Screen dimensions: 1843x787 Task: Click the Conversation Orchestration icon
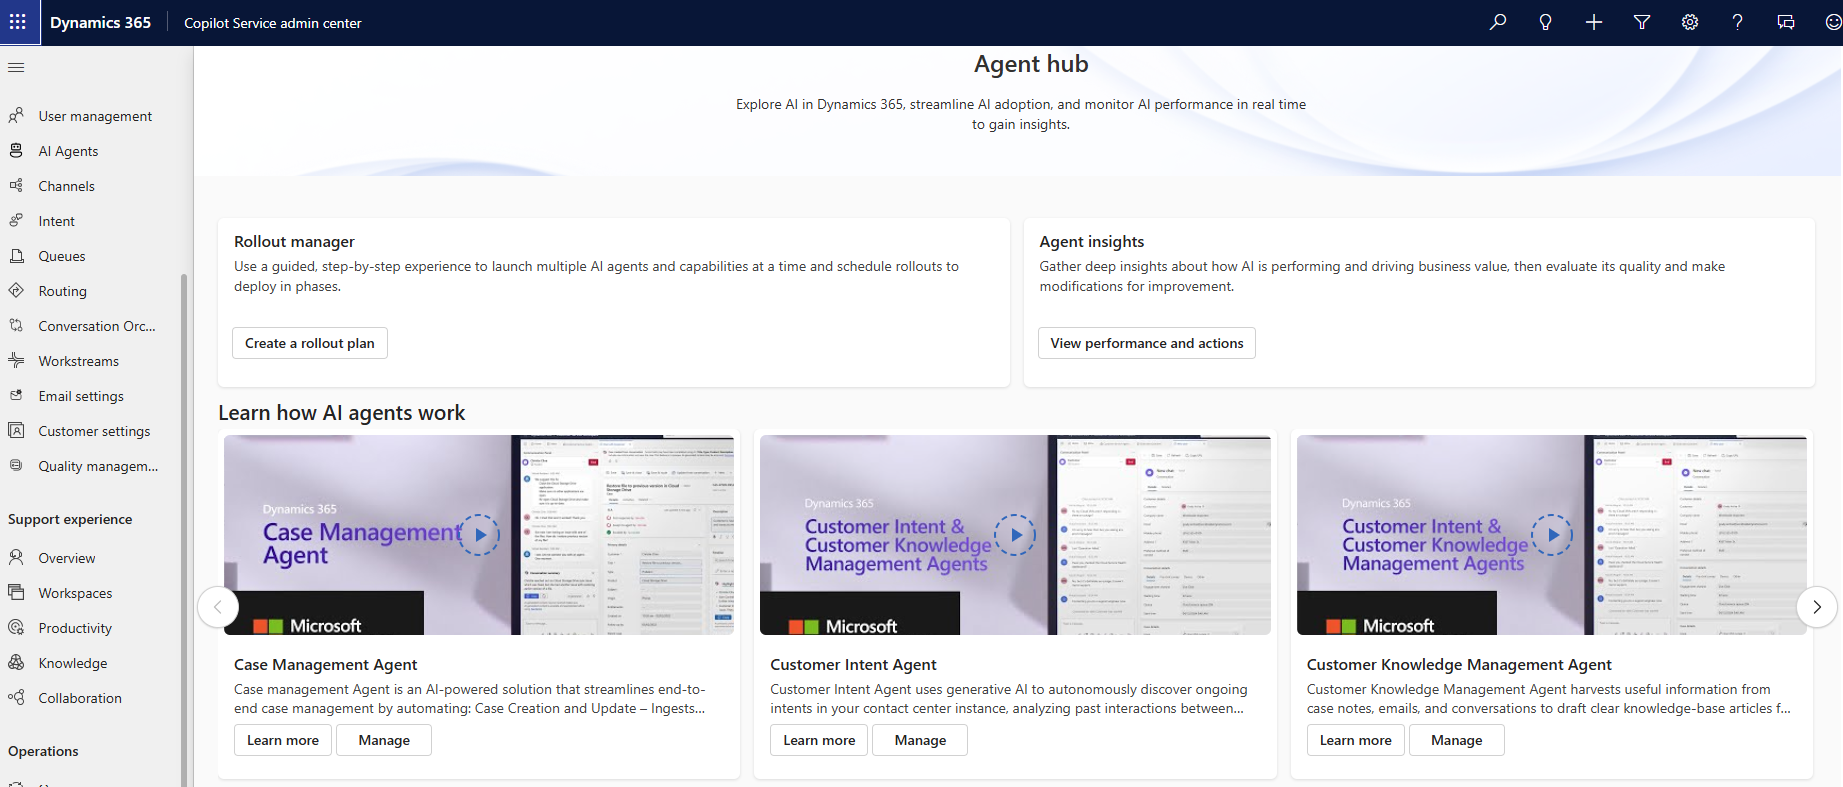(16, 326)
